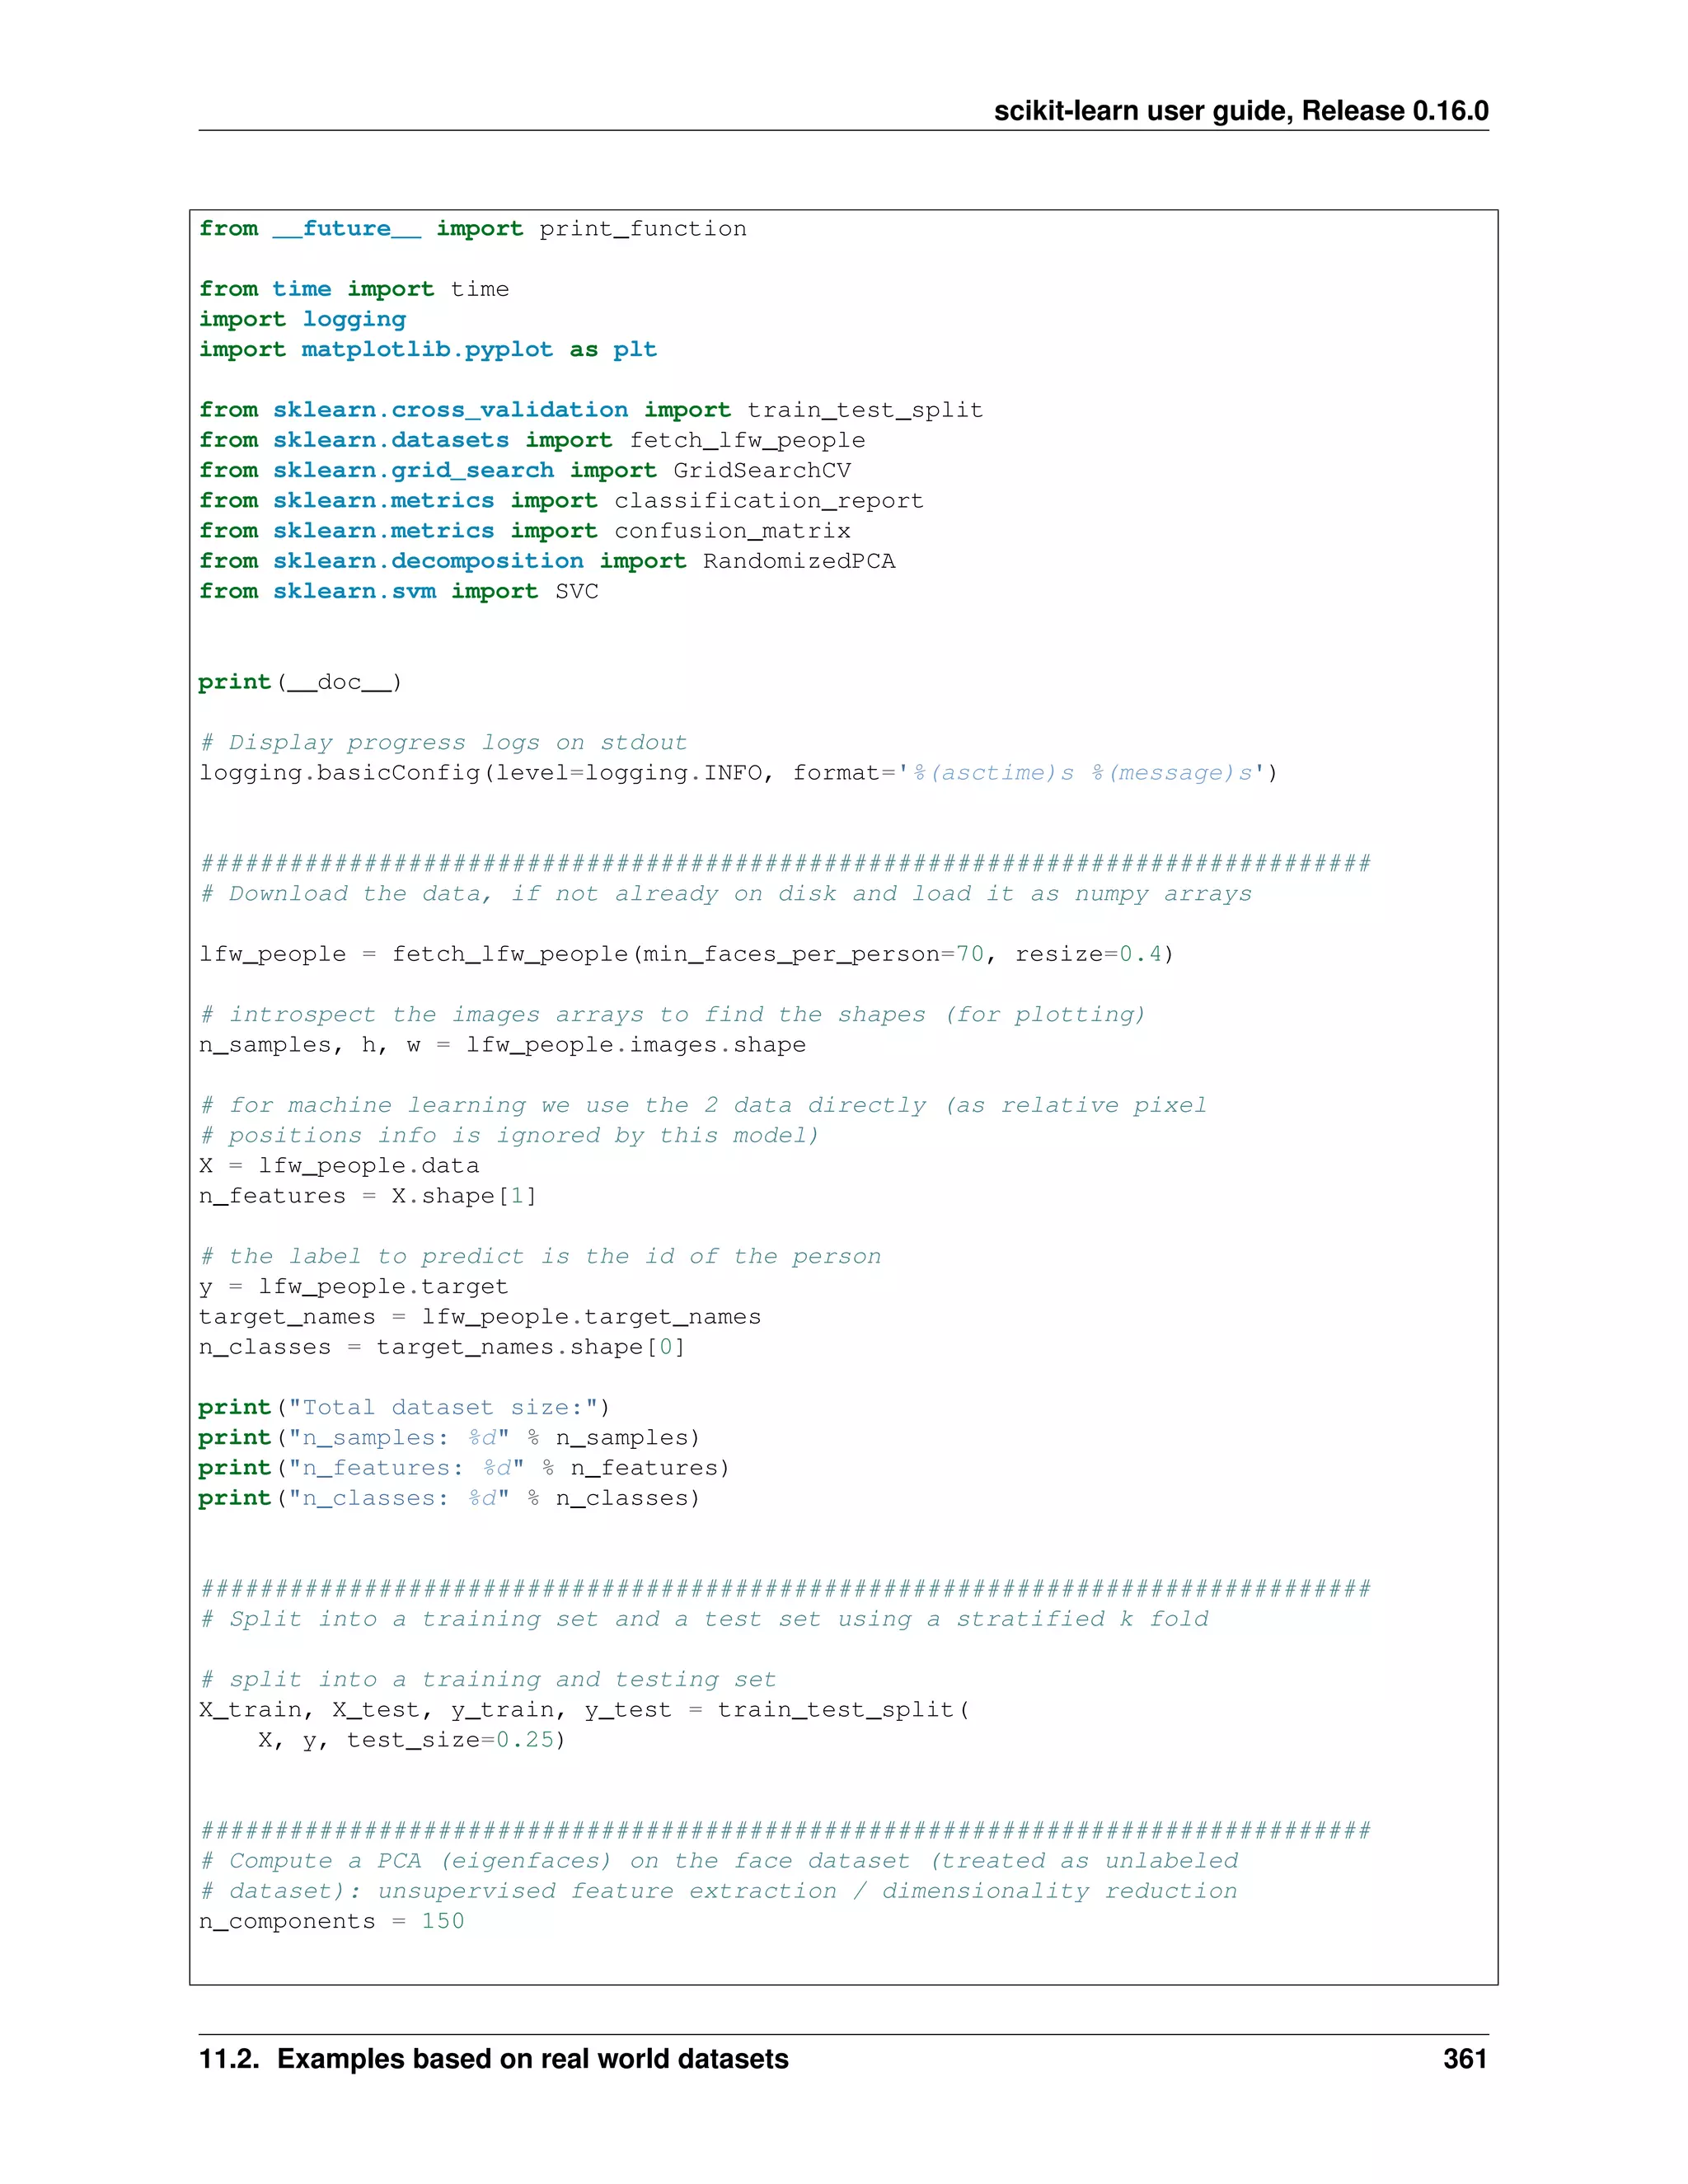Click the 'n_features = X.shape[1]' line
The width and height of the screenshot is (1688, 2184).
(368, 1196)
